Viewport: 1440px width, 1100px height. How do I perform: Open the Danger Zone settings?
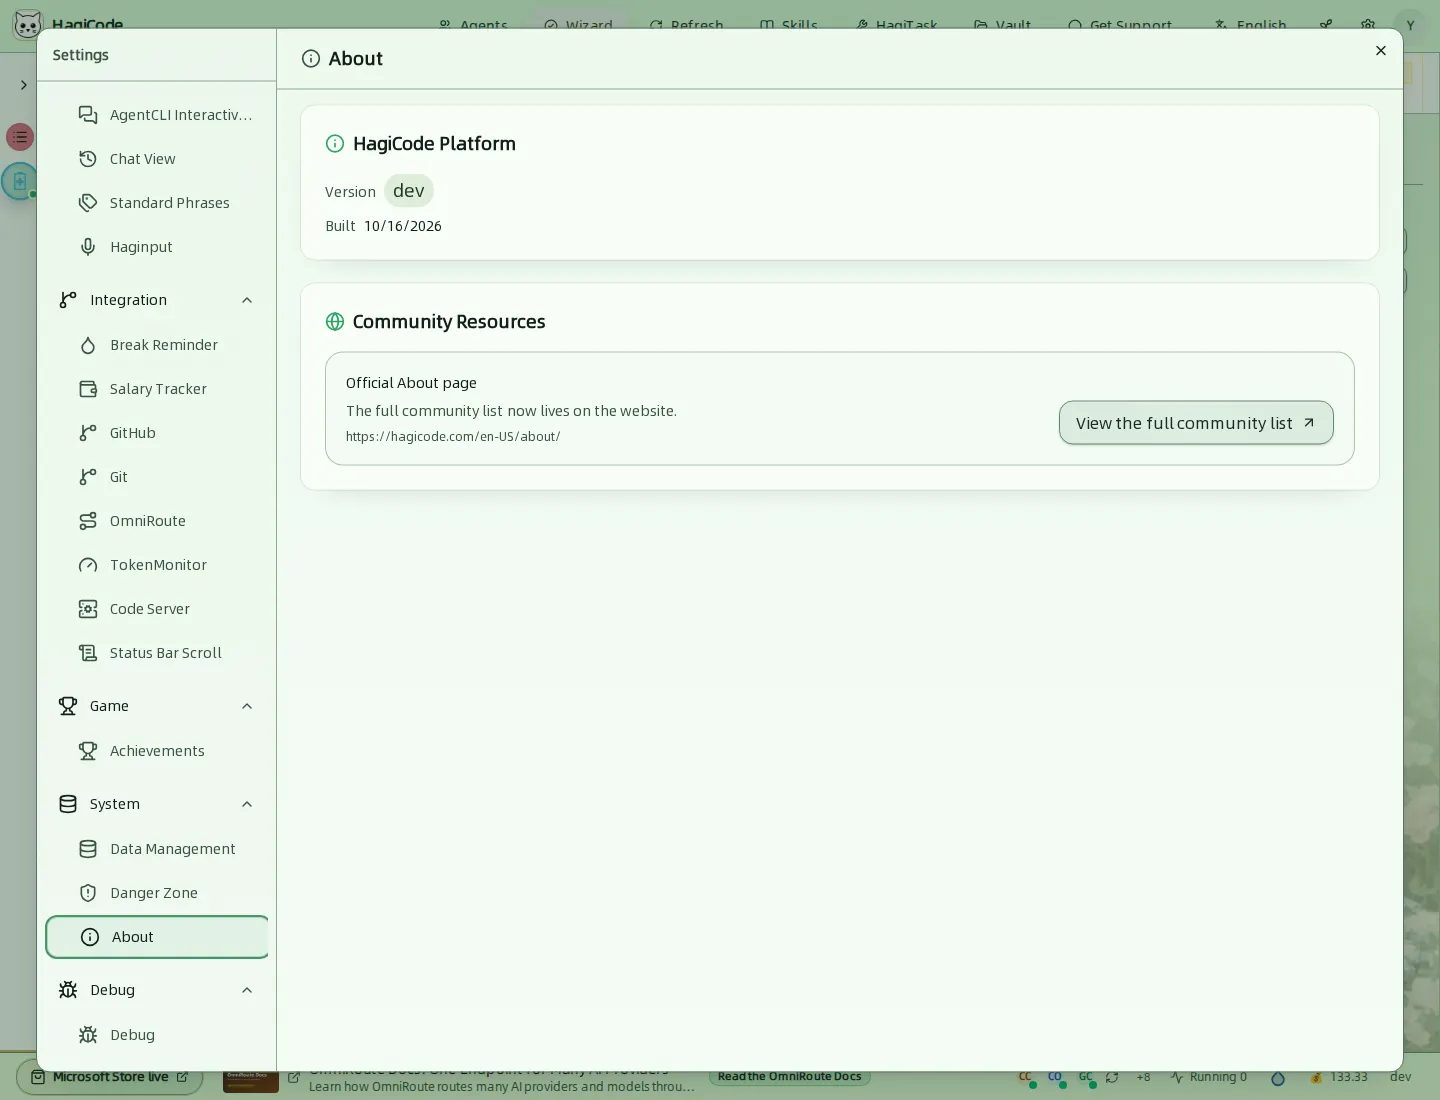(157, 893)
